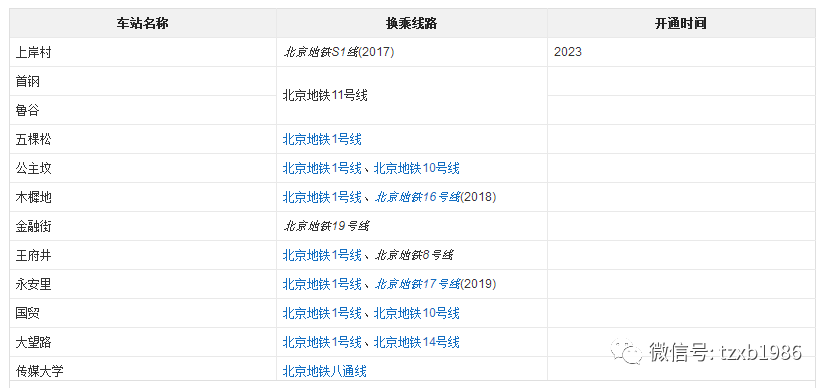Open 北京地铁1号线 link in 木樨地 row
This screenshot has height=388, width=828.
[322, 197]
